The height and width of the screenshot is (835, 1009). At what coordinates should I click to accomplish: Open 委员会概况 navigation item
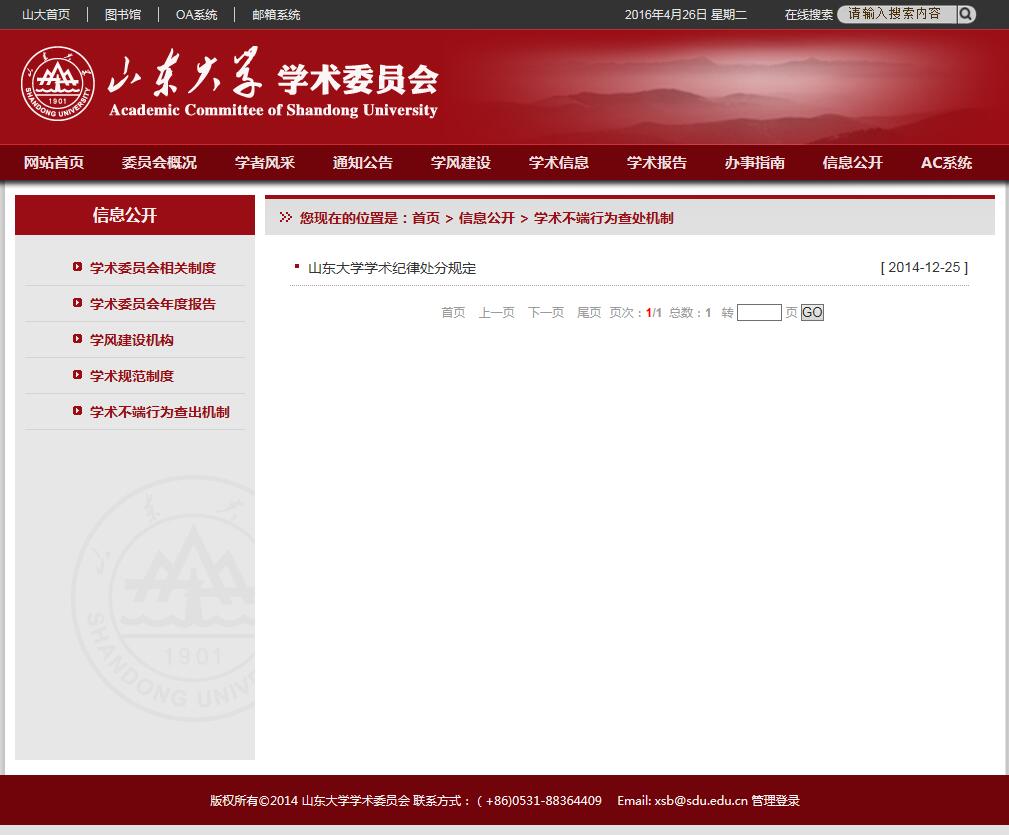point(159,163)
